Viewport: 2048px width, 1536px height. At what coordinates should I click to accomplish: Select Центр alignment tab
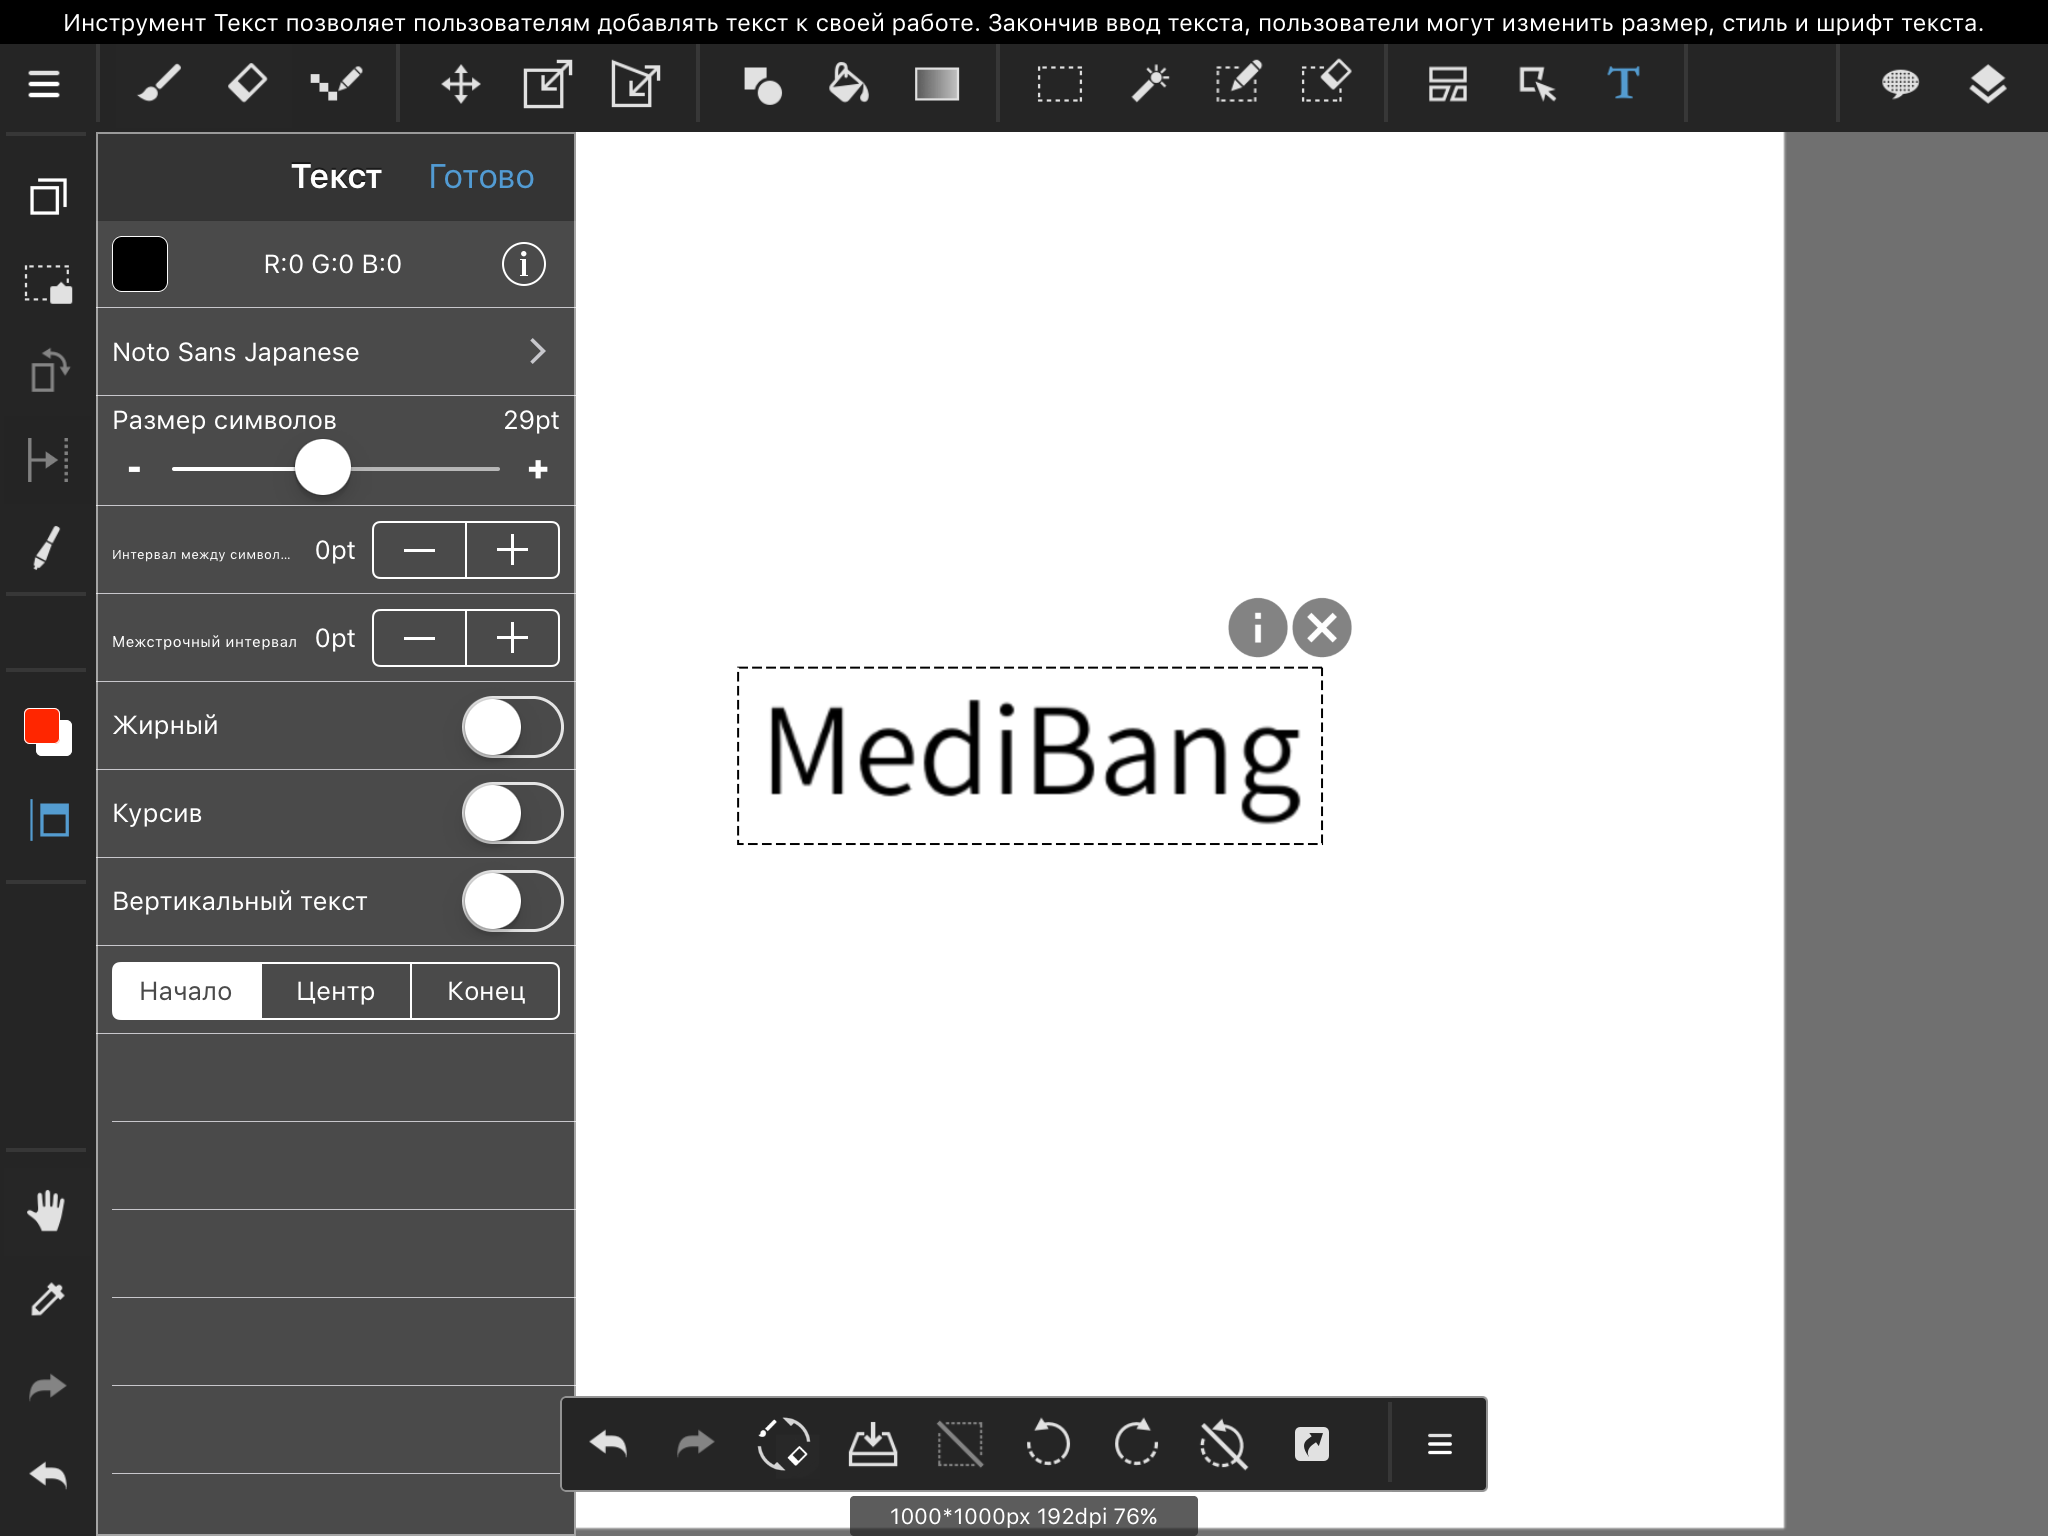(x=336, y=991)
